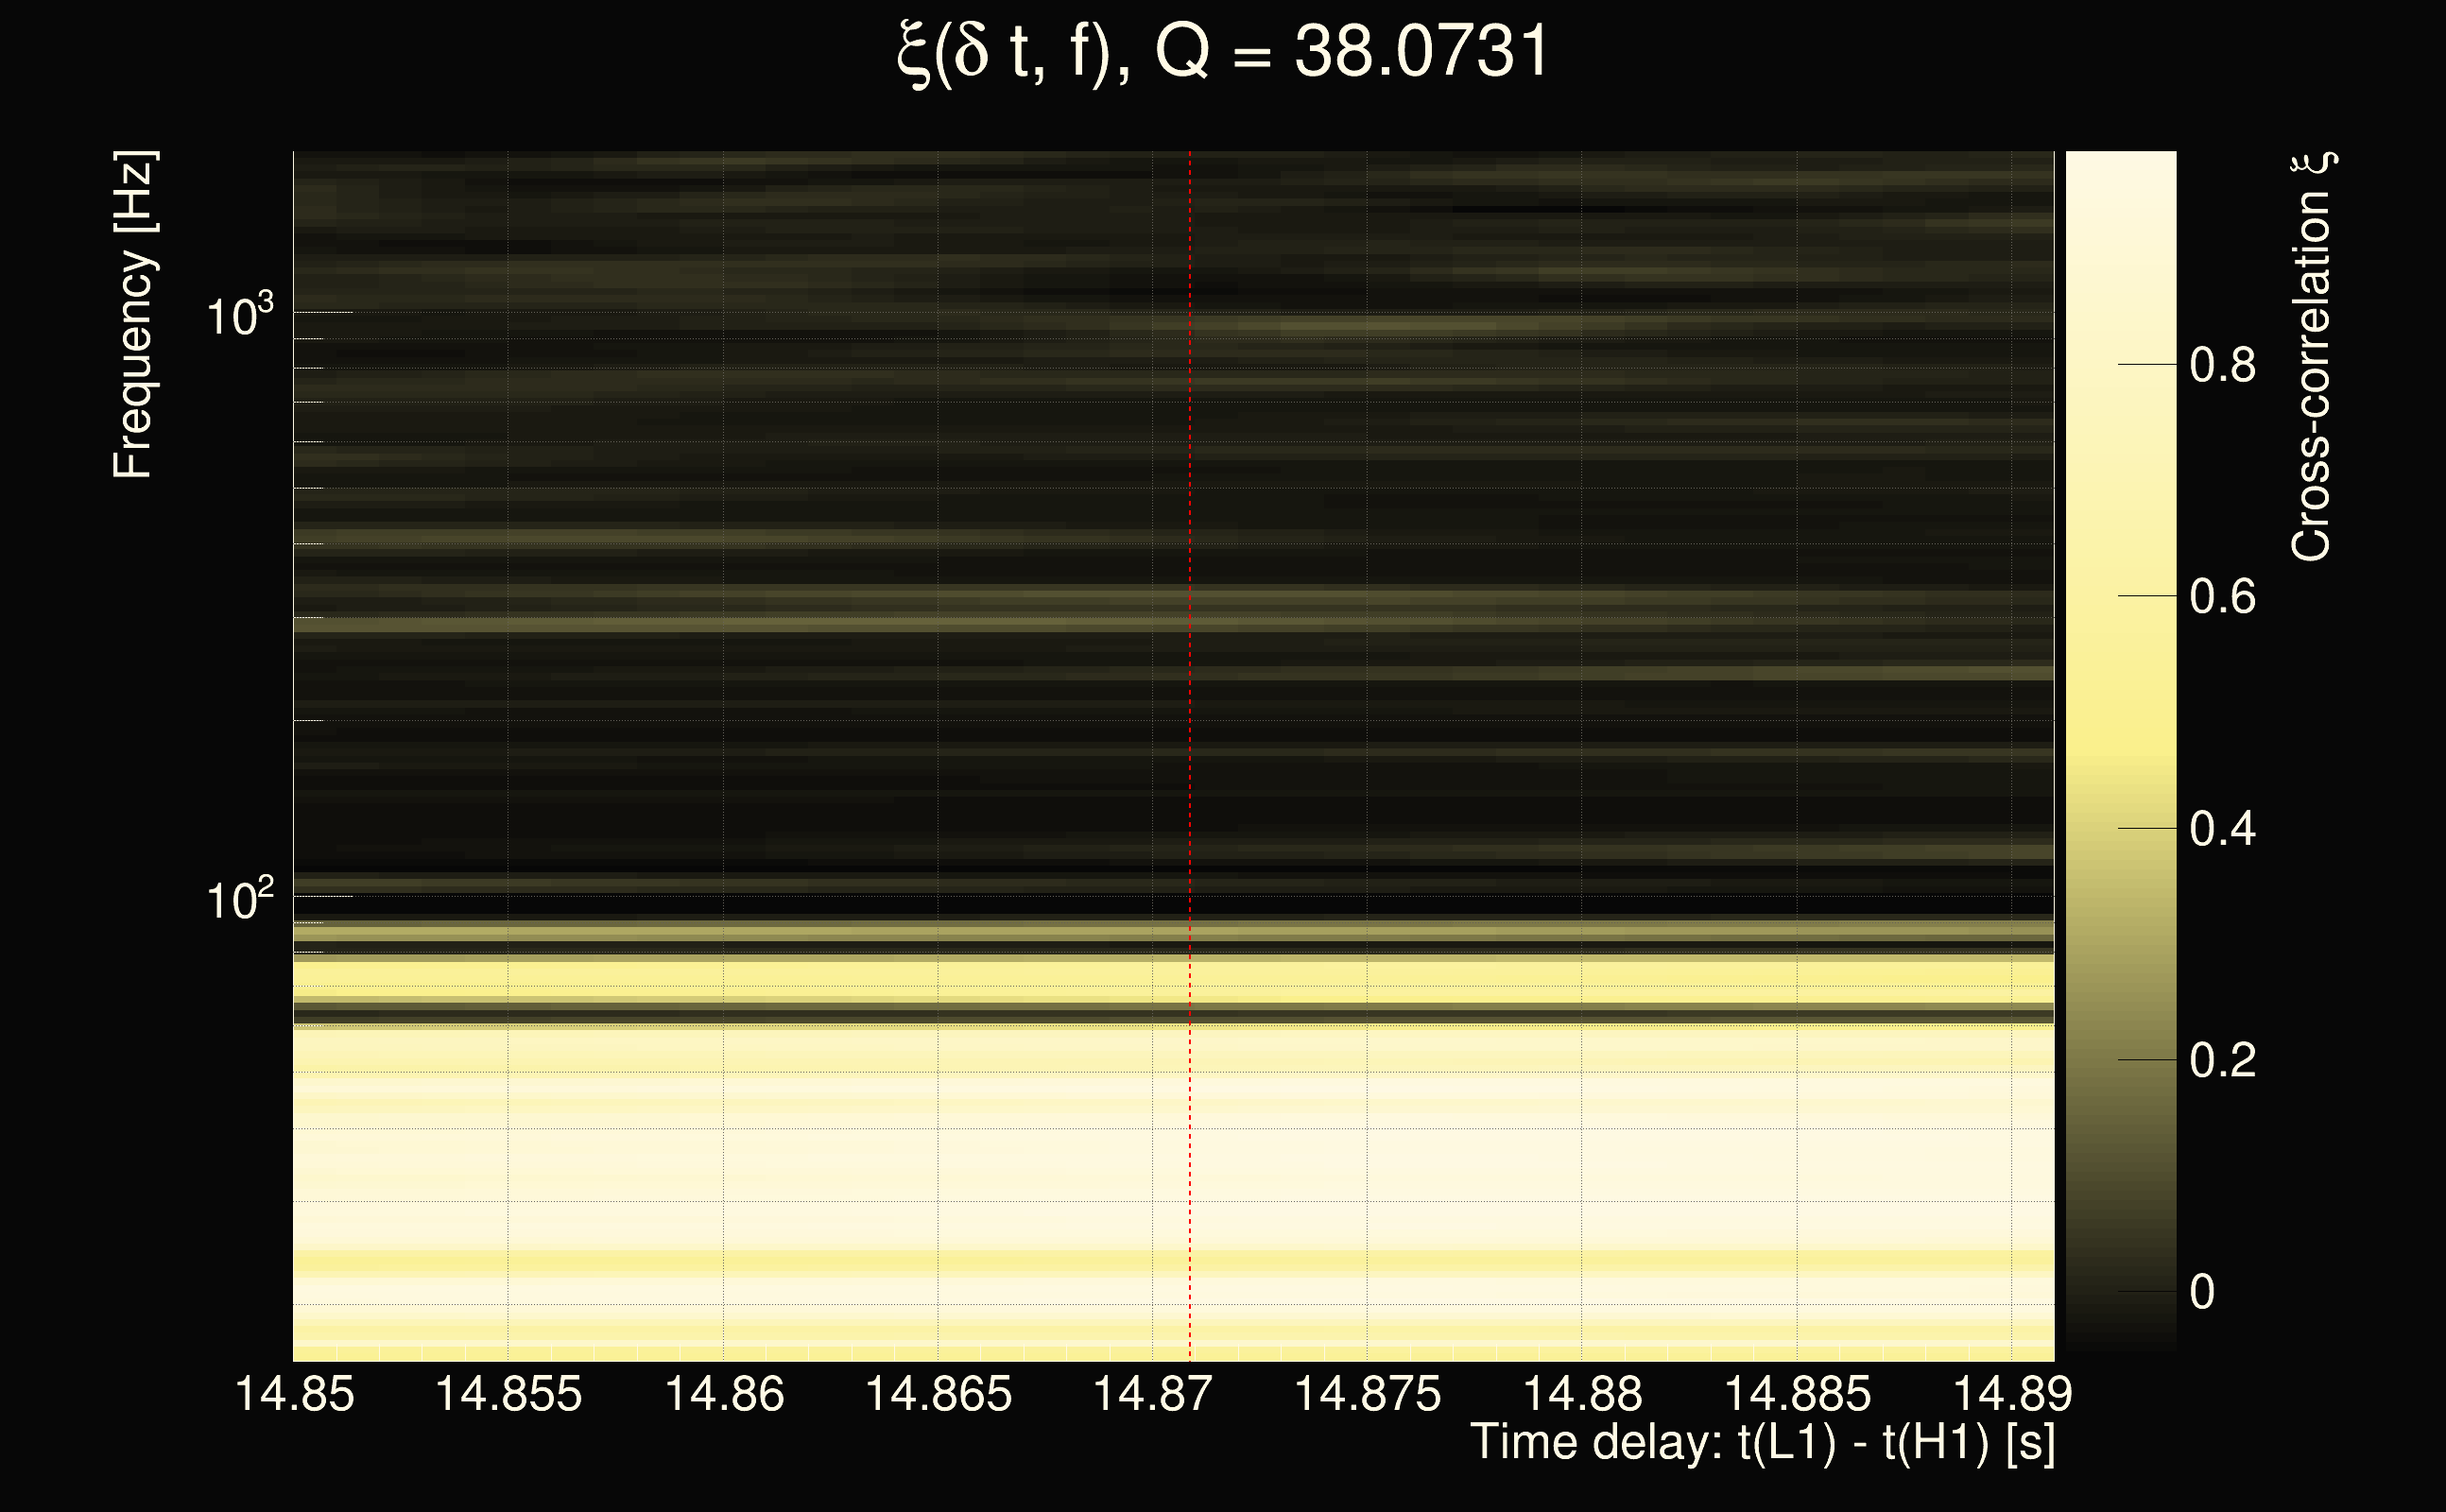Click the 0.6 colorbar tick label

coord(2222,597)
